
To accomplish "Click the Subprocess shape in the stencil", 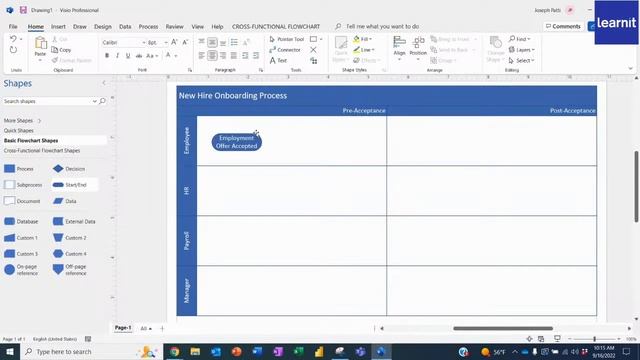I will [x=23, y=185].
